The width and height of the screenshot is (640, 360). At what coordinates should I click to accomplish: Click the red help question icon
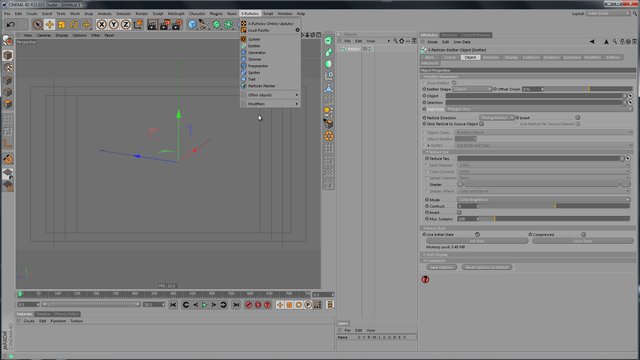[x=425, y=280]
